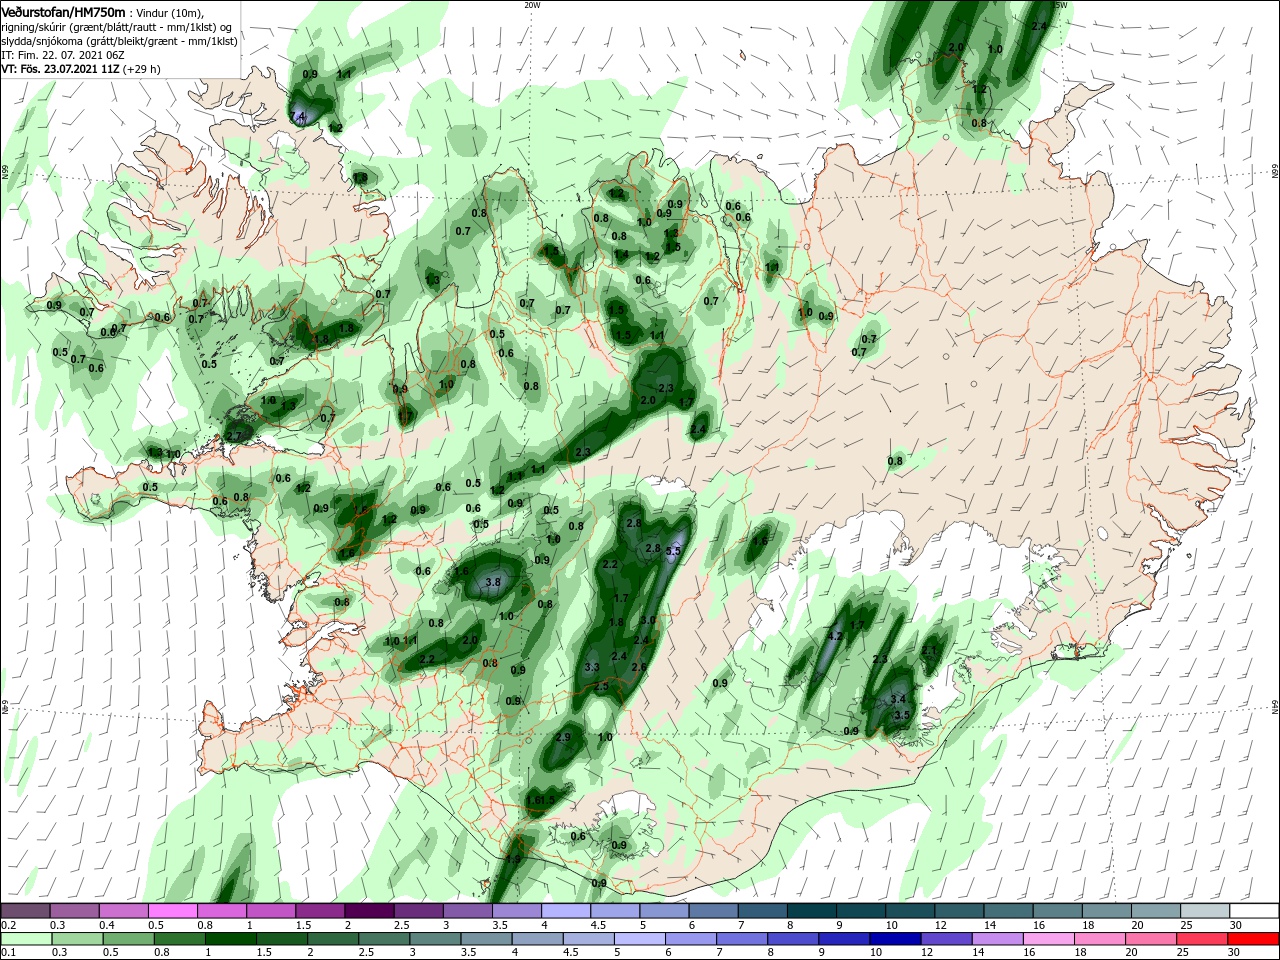This screenshot has height=960, width=1280.
Task: Click the 3.8 precipitation value on the map
Action: [x=492, y=582]
